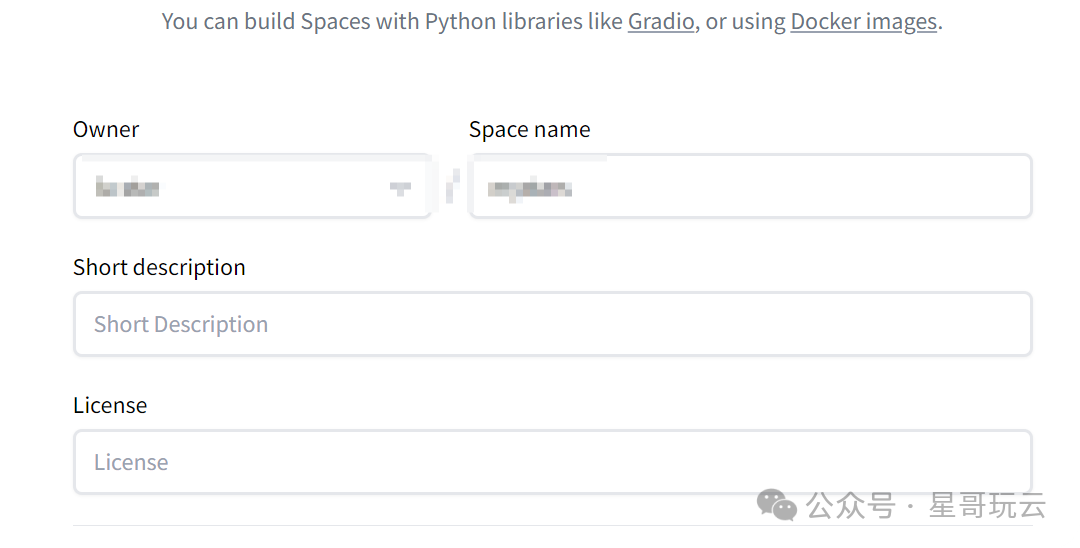Click the 星哥玩云 watermark text
Image resolution: width=1080 pixels, height=548 pixels.
987,506
